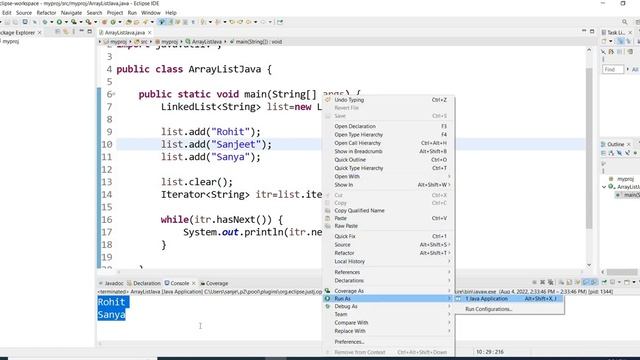Minimize the Package Explorer view
This screenshot has width=640, height=360.
coord(82,31)
